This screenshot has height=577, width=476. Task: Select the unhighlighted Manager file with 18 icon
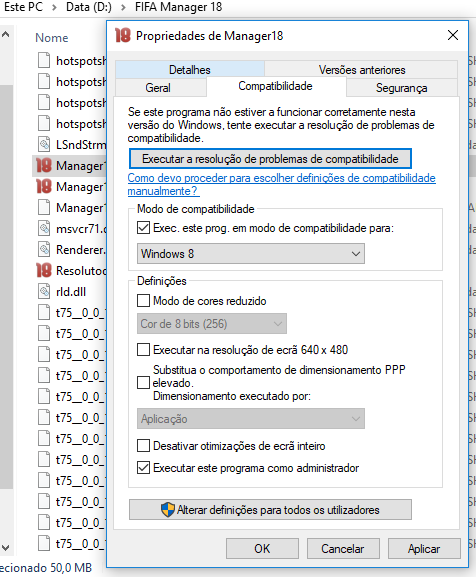[44, 187]
